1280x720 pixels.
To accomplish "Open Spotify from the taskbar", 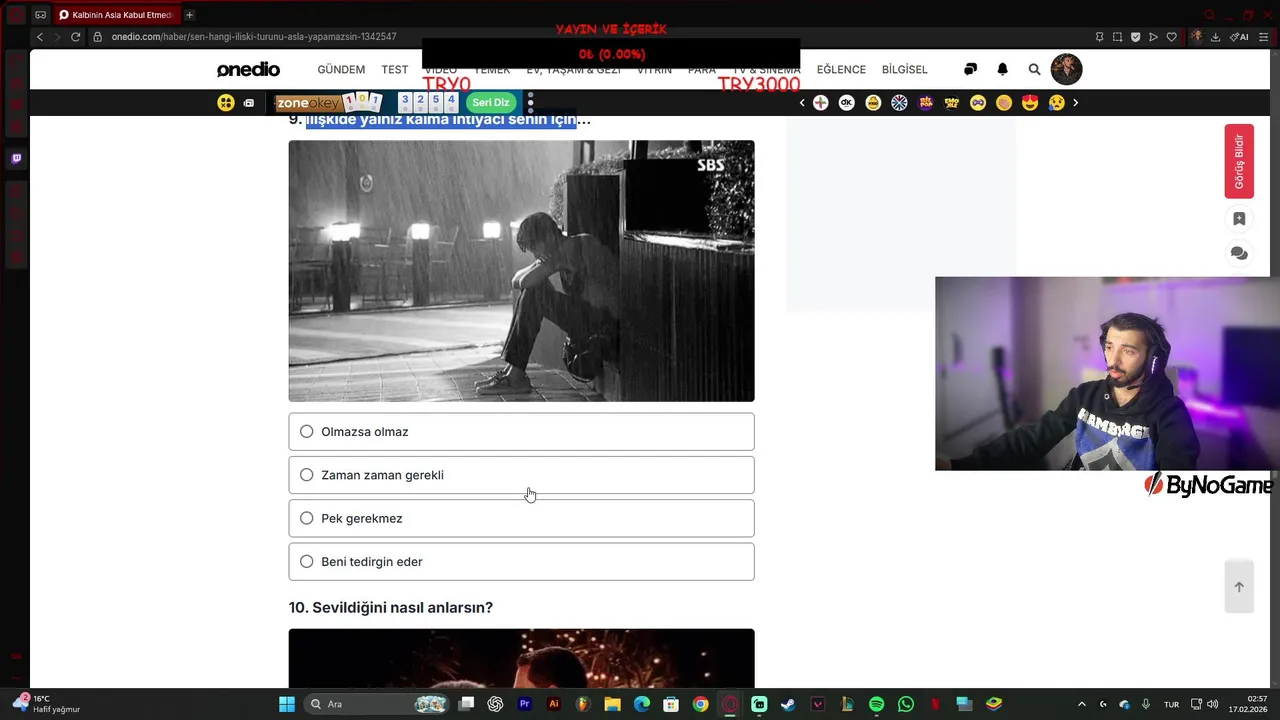I will coord(877,704).
